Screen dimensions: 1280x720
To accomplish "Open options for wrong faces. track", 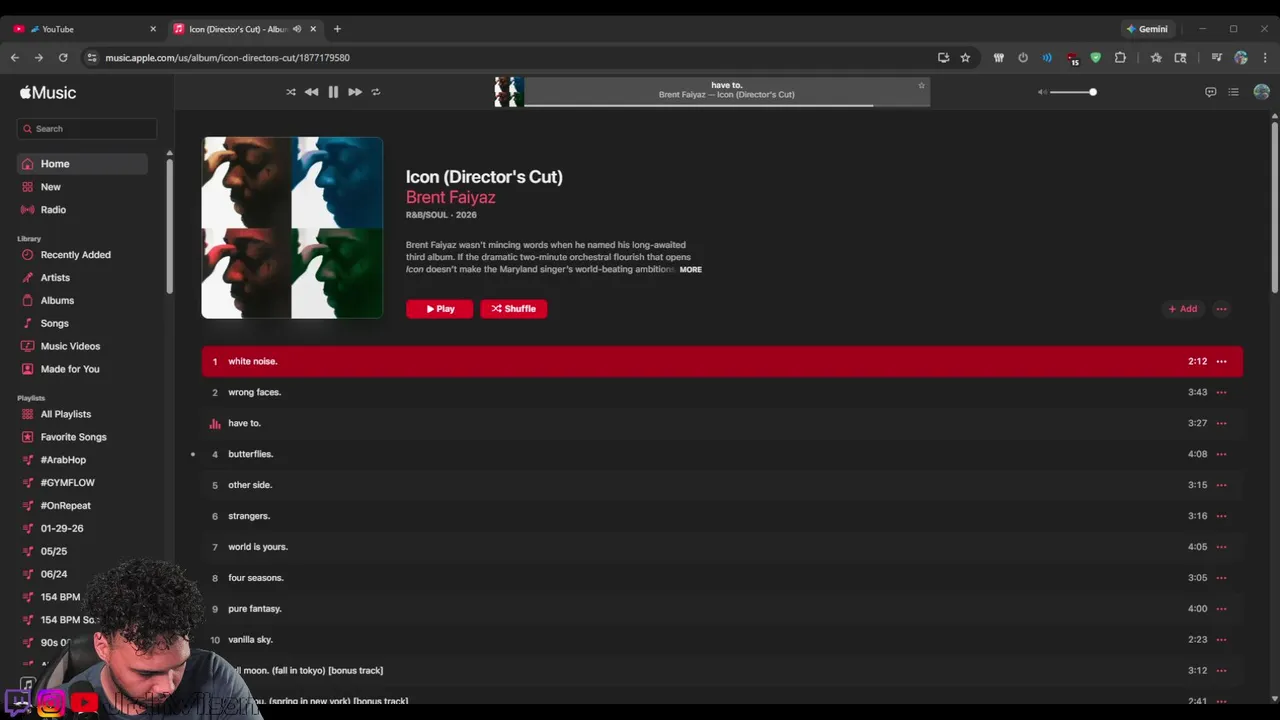I will (x=1221, y=393).
